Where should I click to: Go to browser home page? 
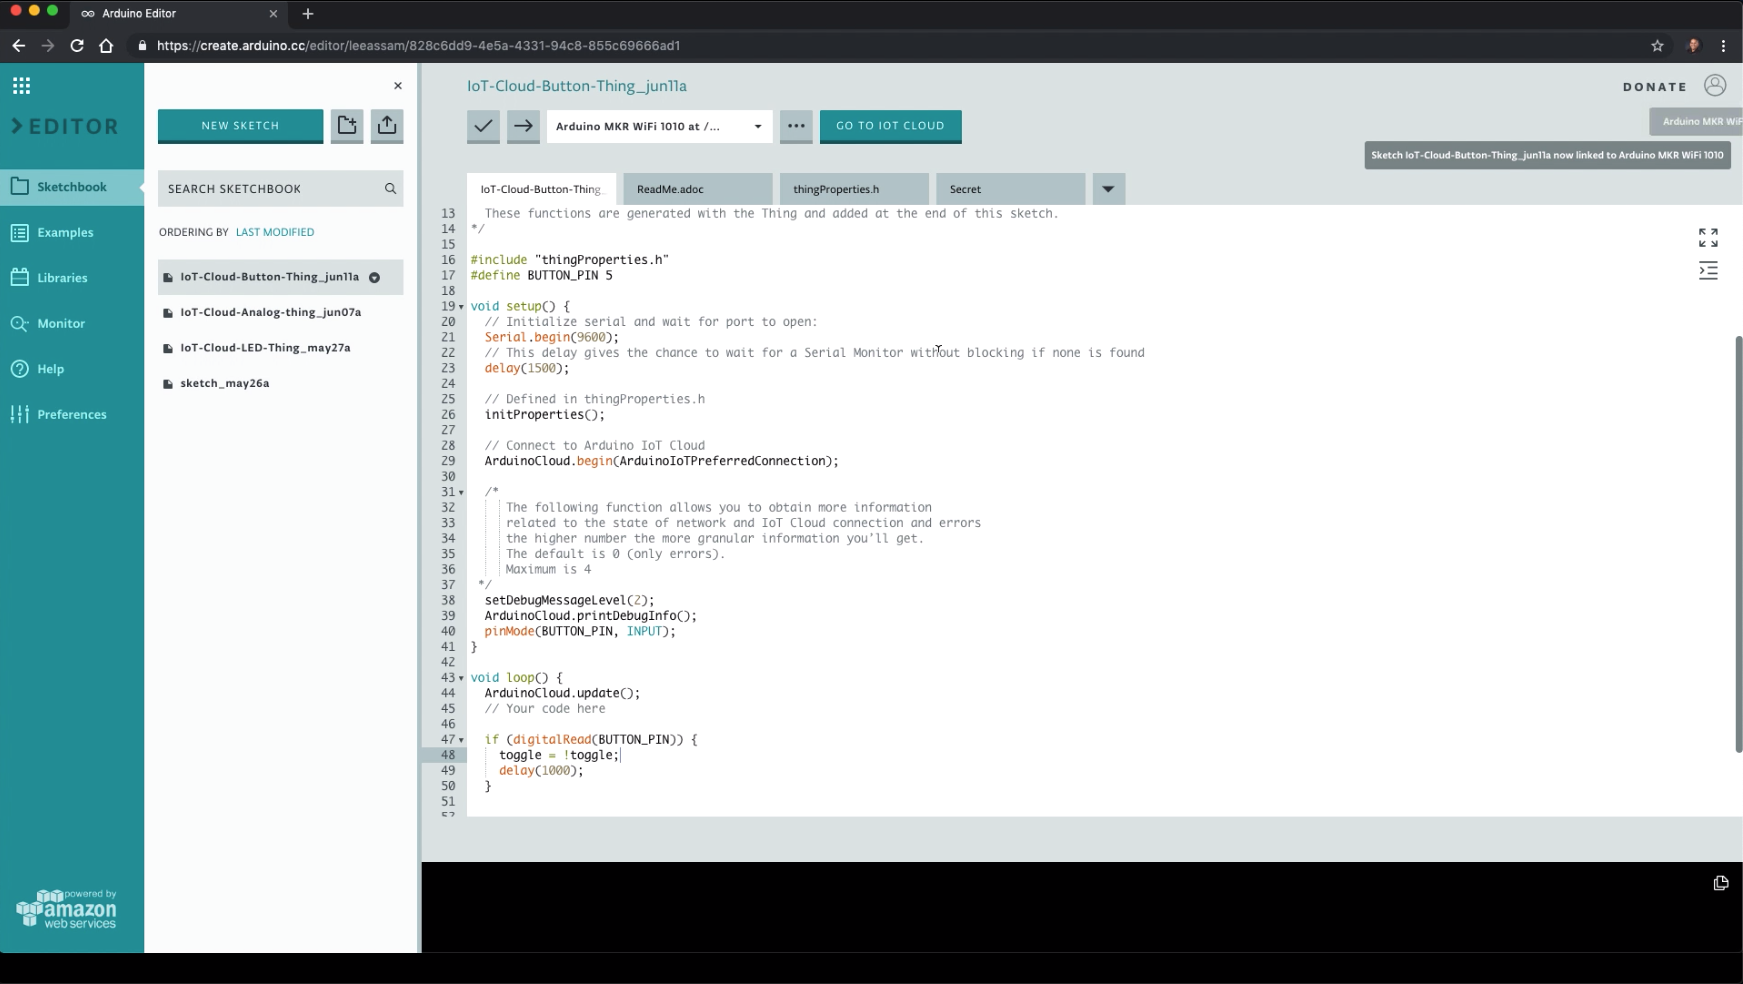pos(106,45)
